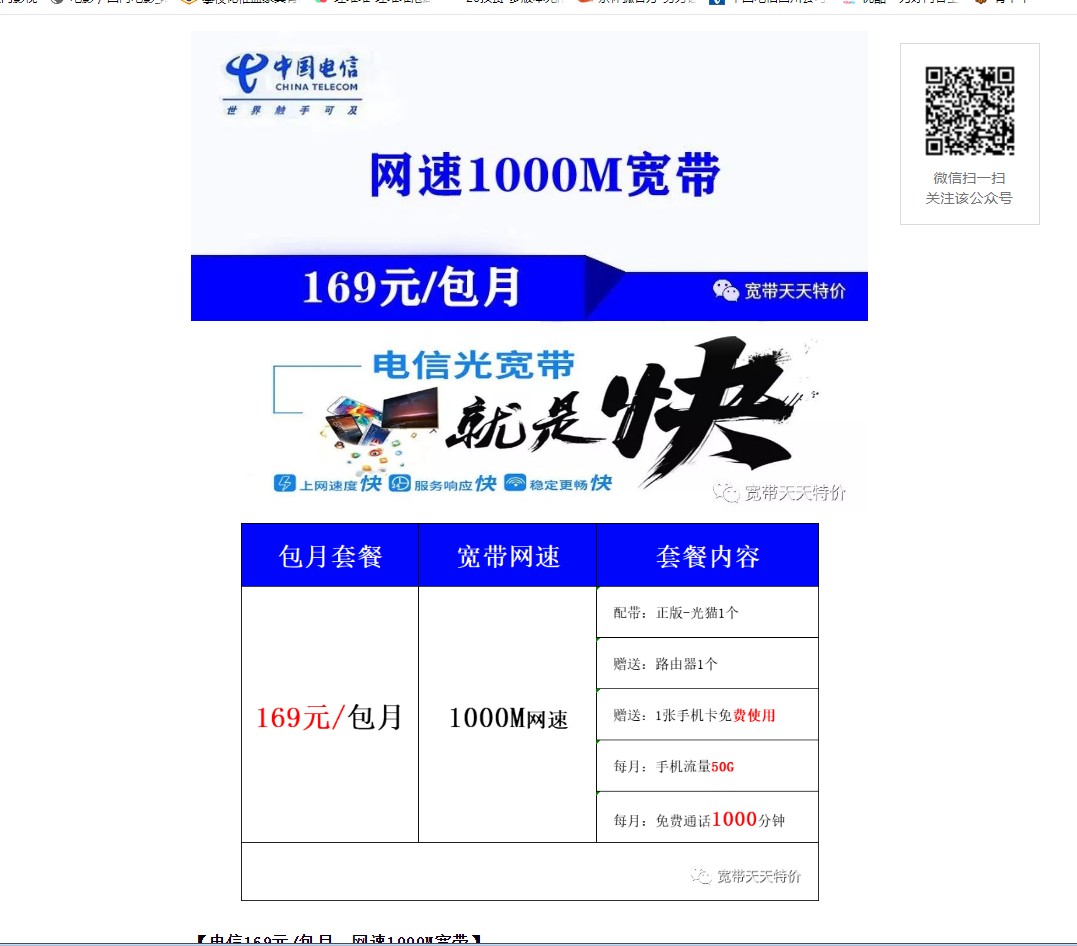This screenshot has height=946, width=1077.
Task: Click the 套餐内容 table header
Action: [x=708, y=556]
